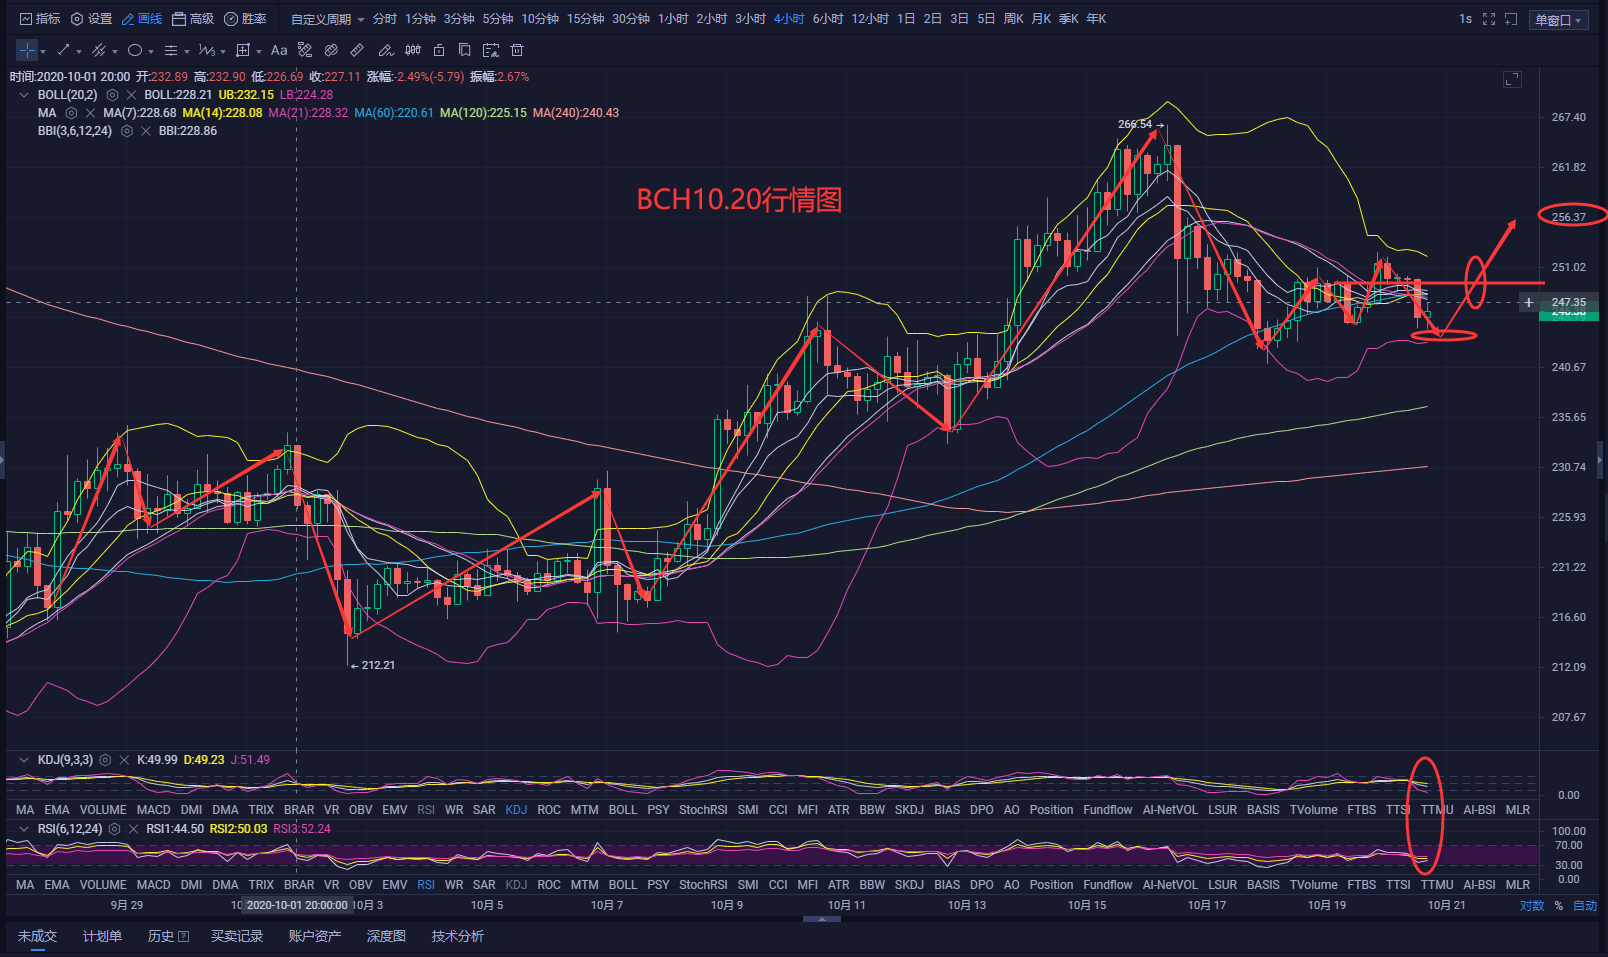The height and width of the screenshot is (957, 1608).
Task: Select the horizontal lines drawing tool
Action: (x=171, y=50)
